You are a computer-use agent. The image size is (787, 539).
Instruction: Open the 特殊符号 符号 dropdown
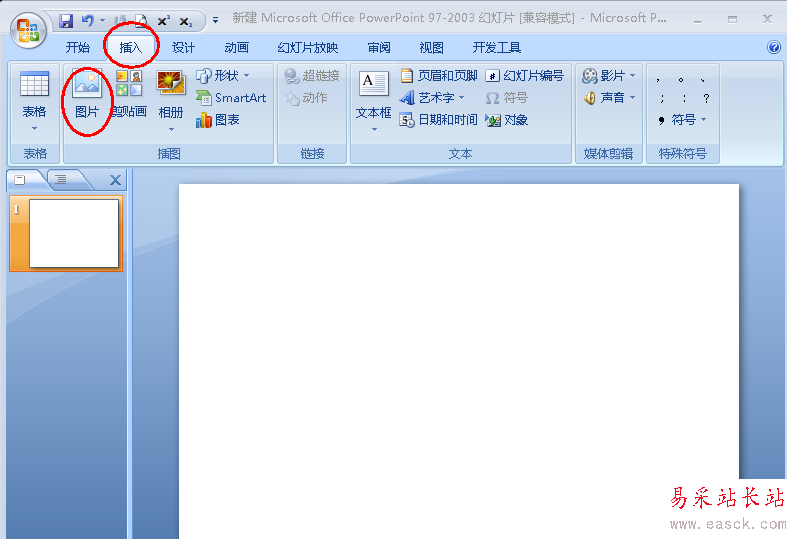coord(682,120)
